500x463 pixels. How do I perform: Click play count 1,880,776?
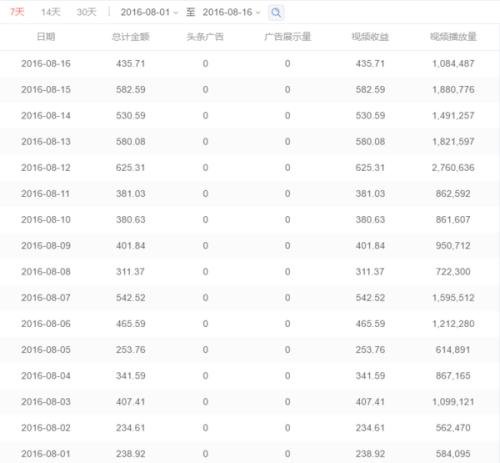[x=453, y=90]
